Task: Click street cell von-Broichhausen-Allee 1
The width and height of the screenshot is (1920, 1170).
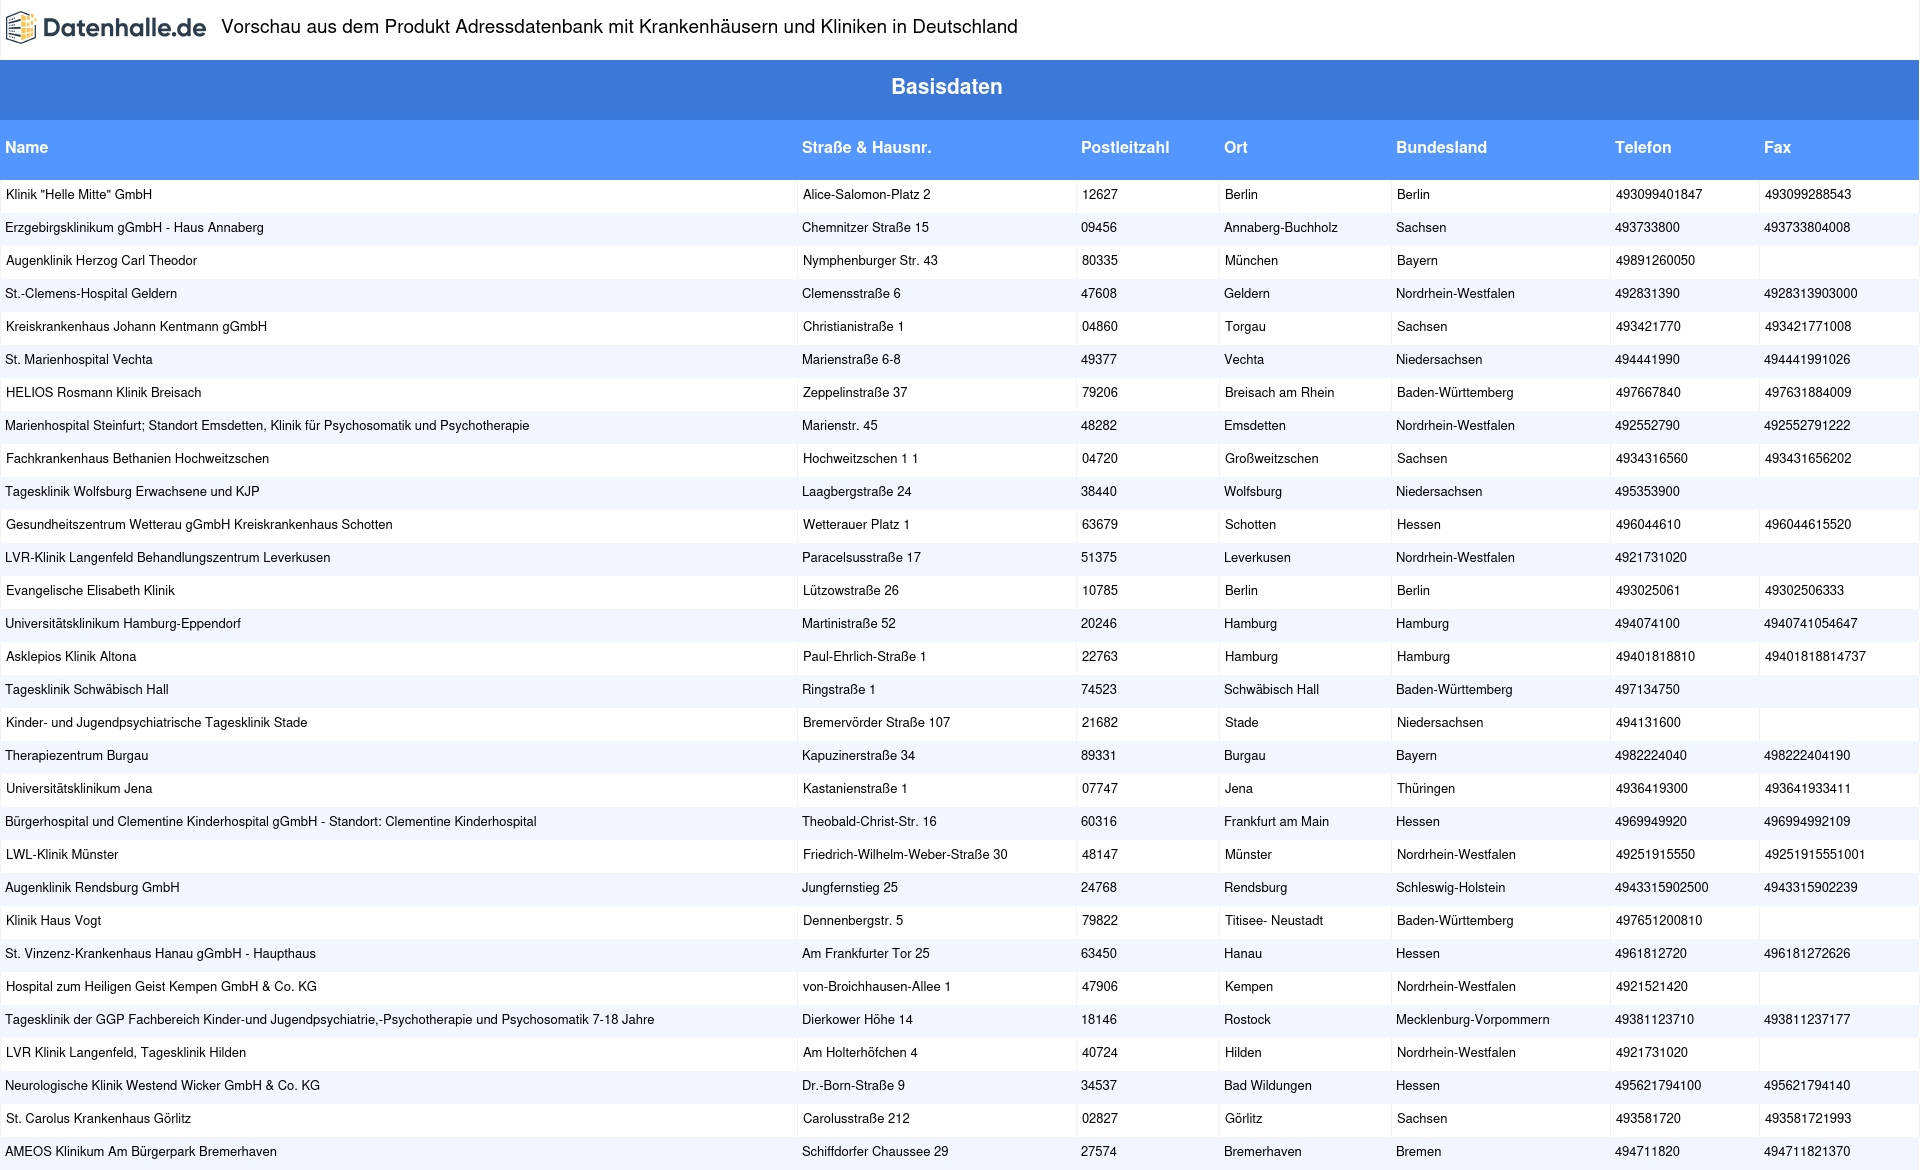Action: pos(877,987)
